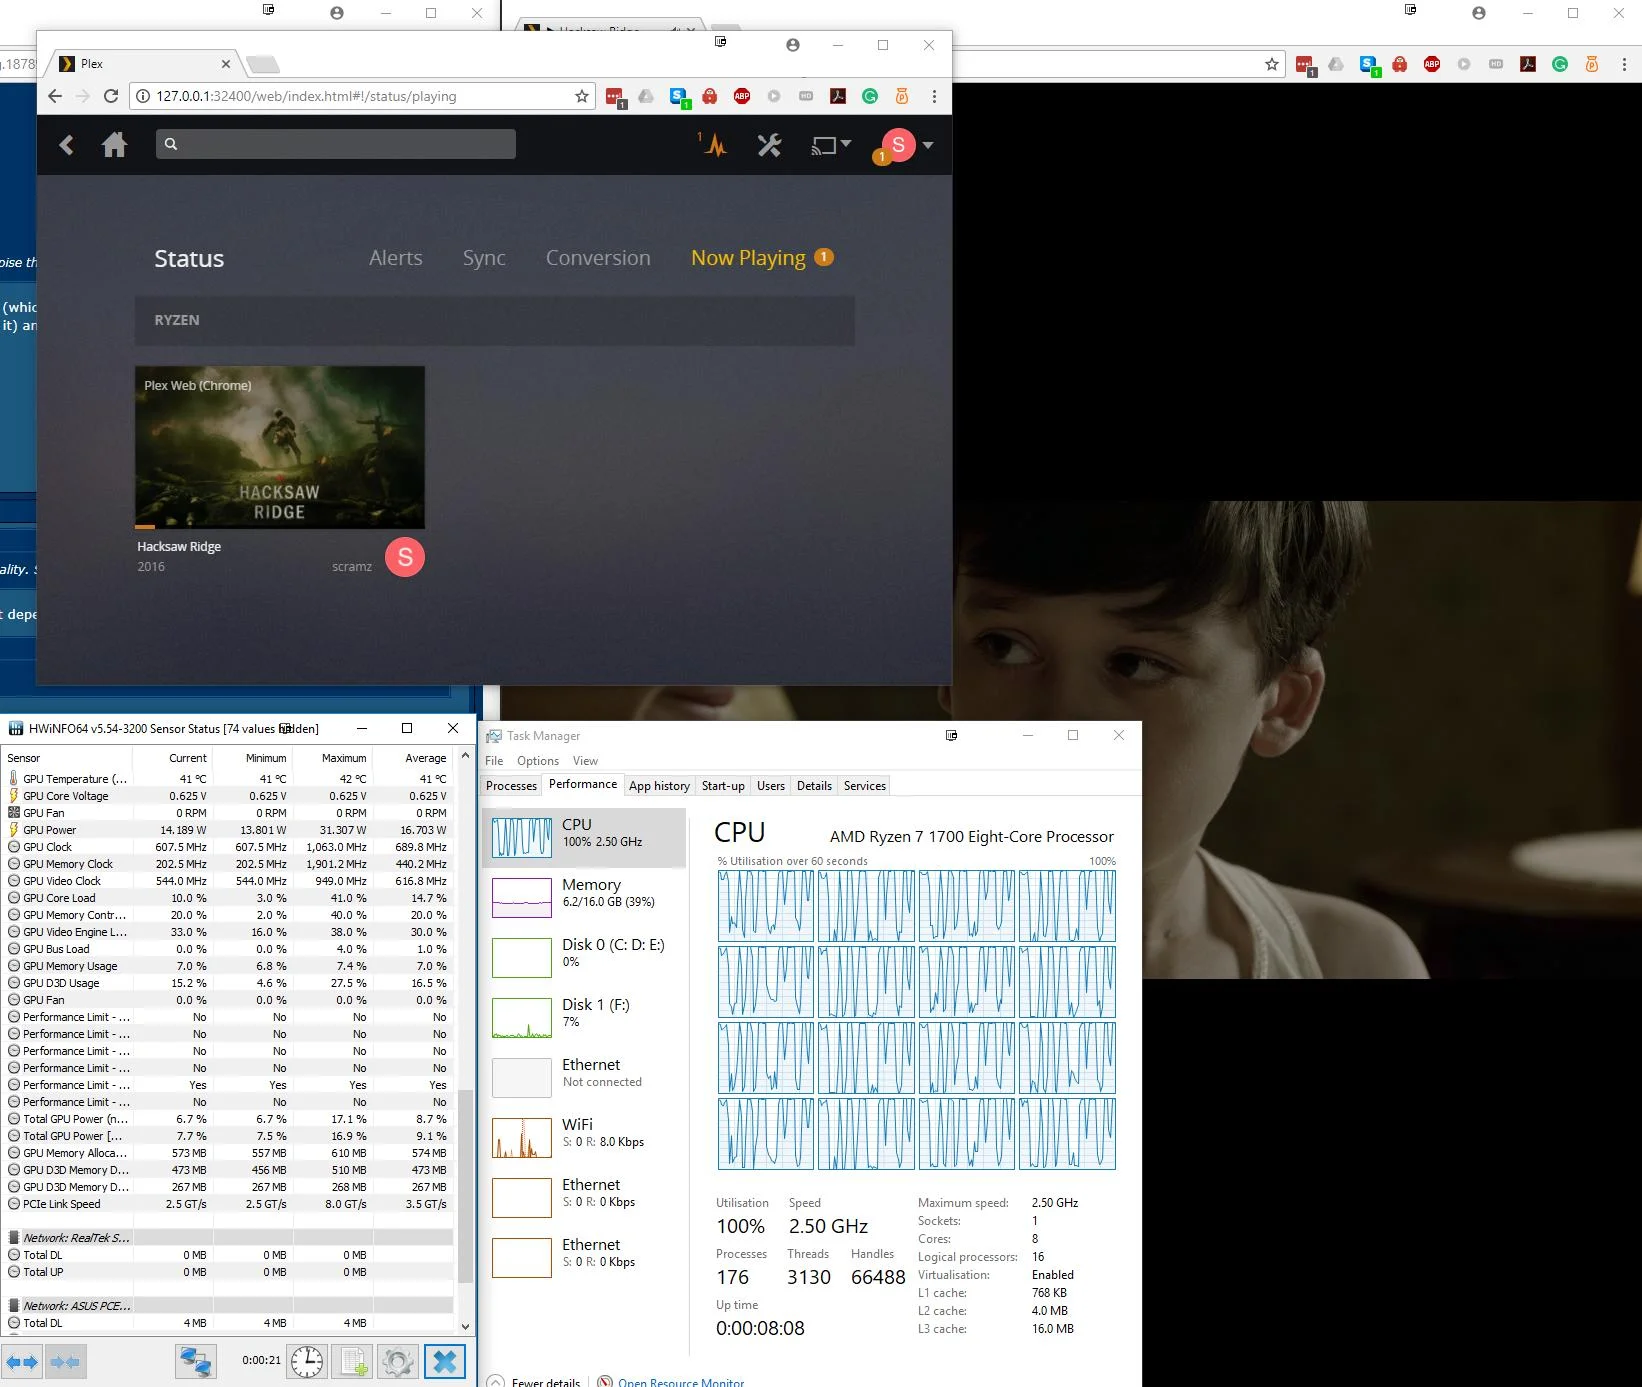This screenshot has height=1387, width=1642.
Task: Open Task Manager Details tab
Action: tap(814, 786)
